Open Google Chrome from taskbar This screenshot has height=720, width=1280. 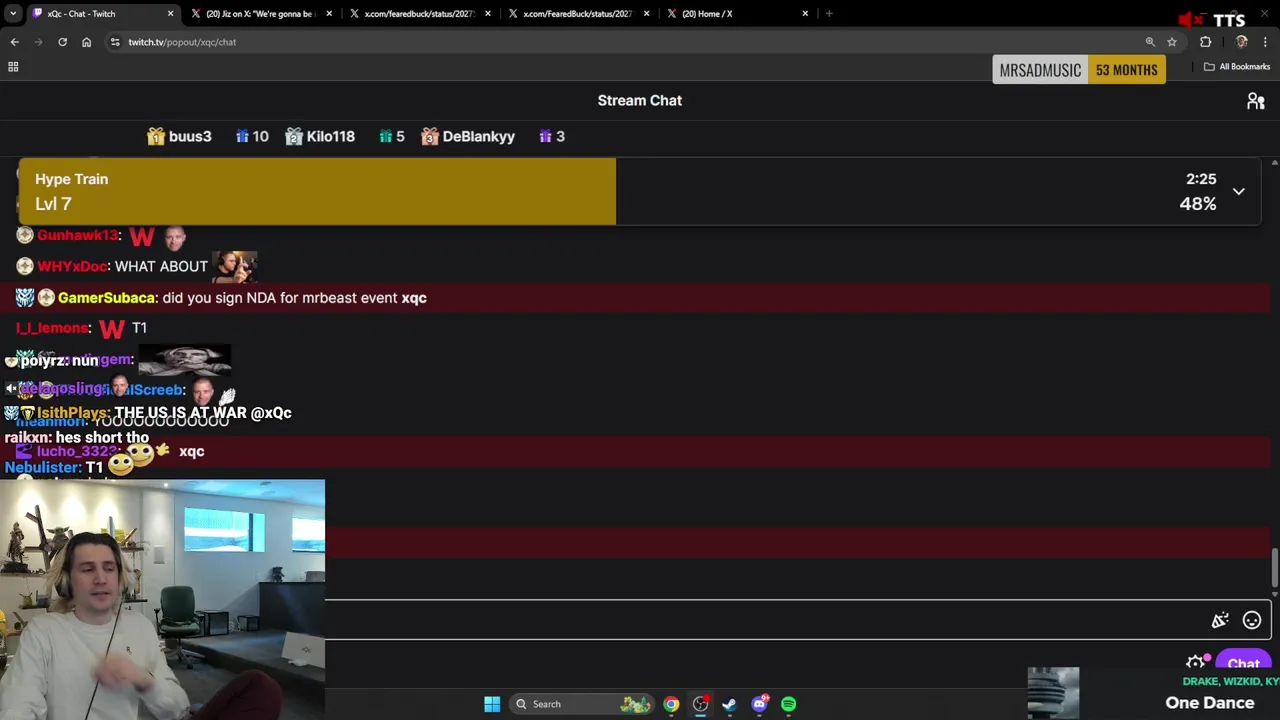671,704
